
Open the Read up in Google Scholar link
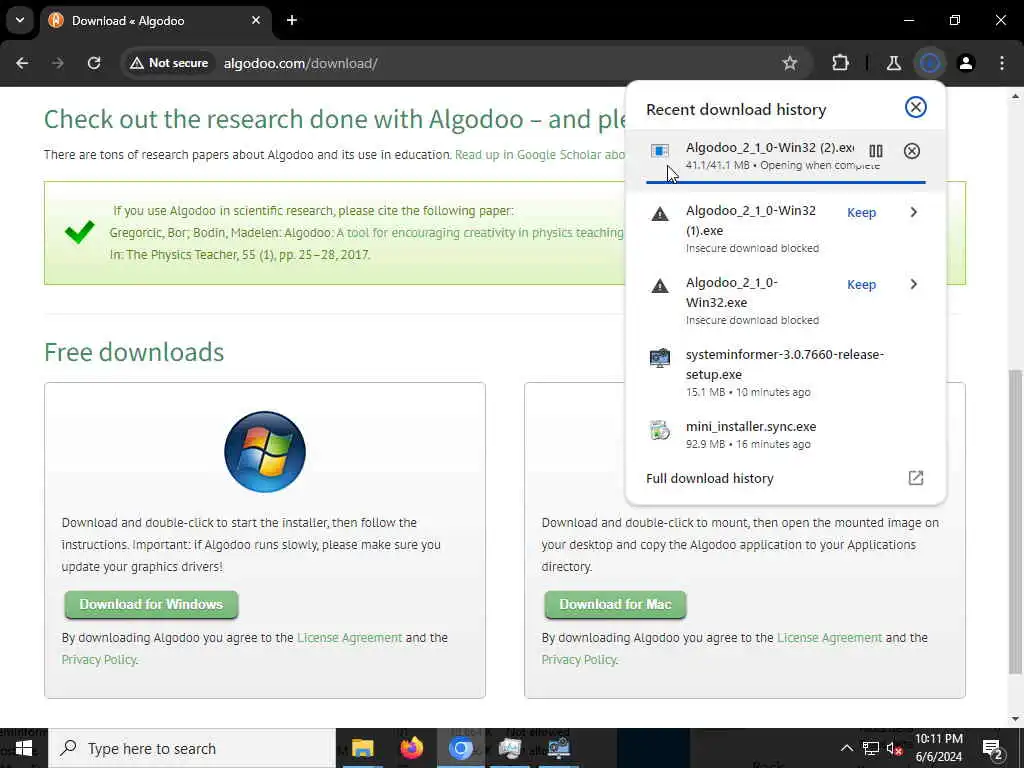click(539, 155)
